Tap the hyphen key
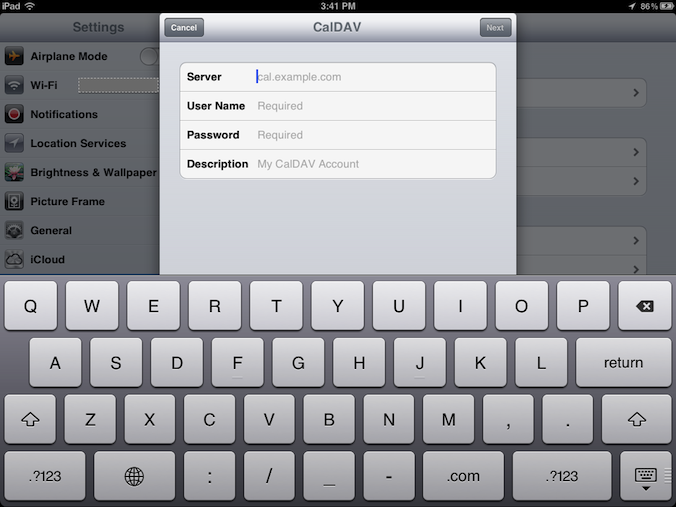Image resolution: width=676 pixels, height=507 pixels. (389, 476)
